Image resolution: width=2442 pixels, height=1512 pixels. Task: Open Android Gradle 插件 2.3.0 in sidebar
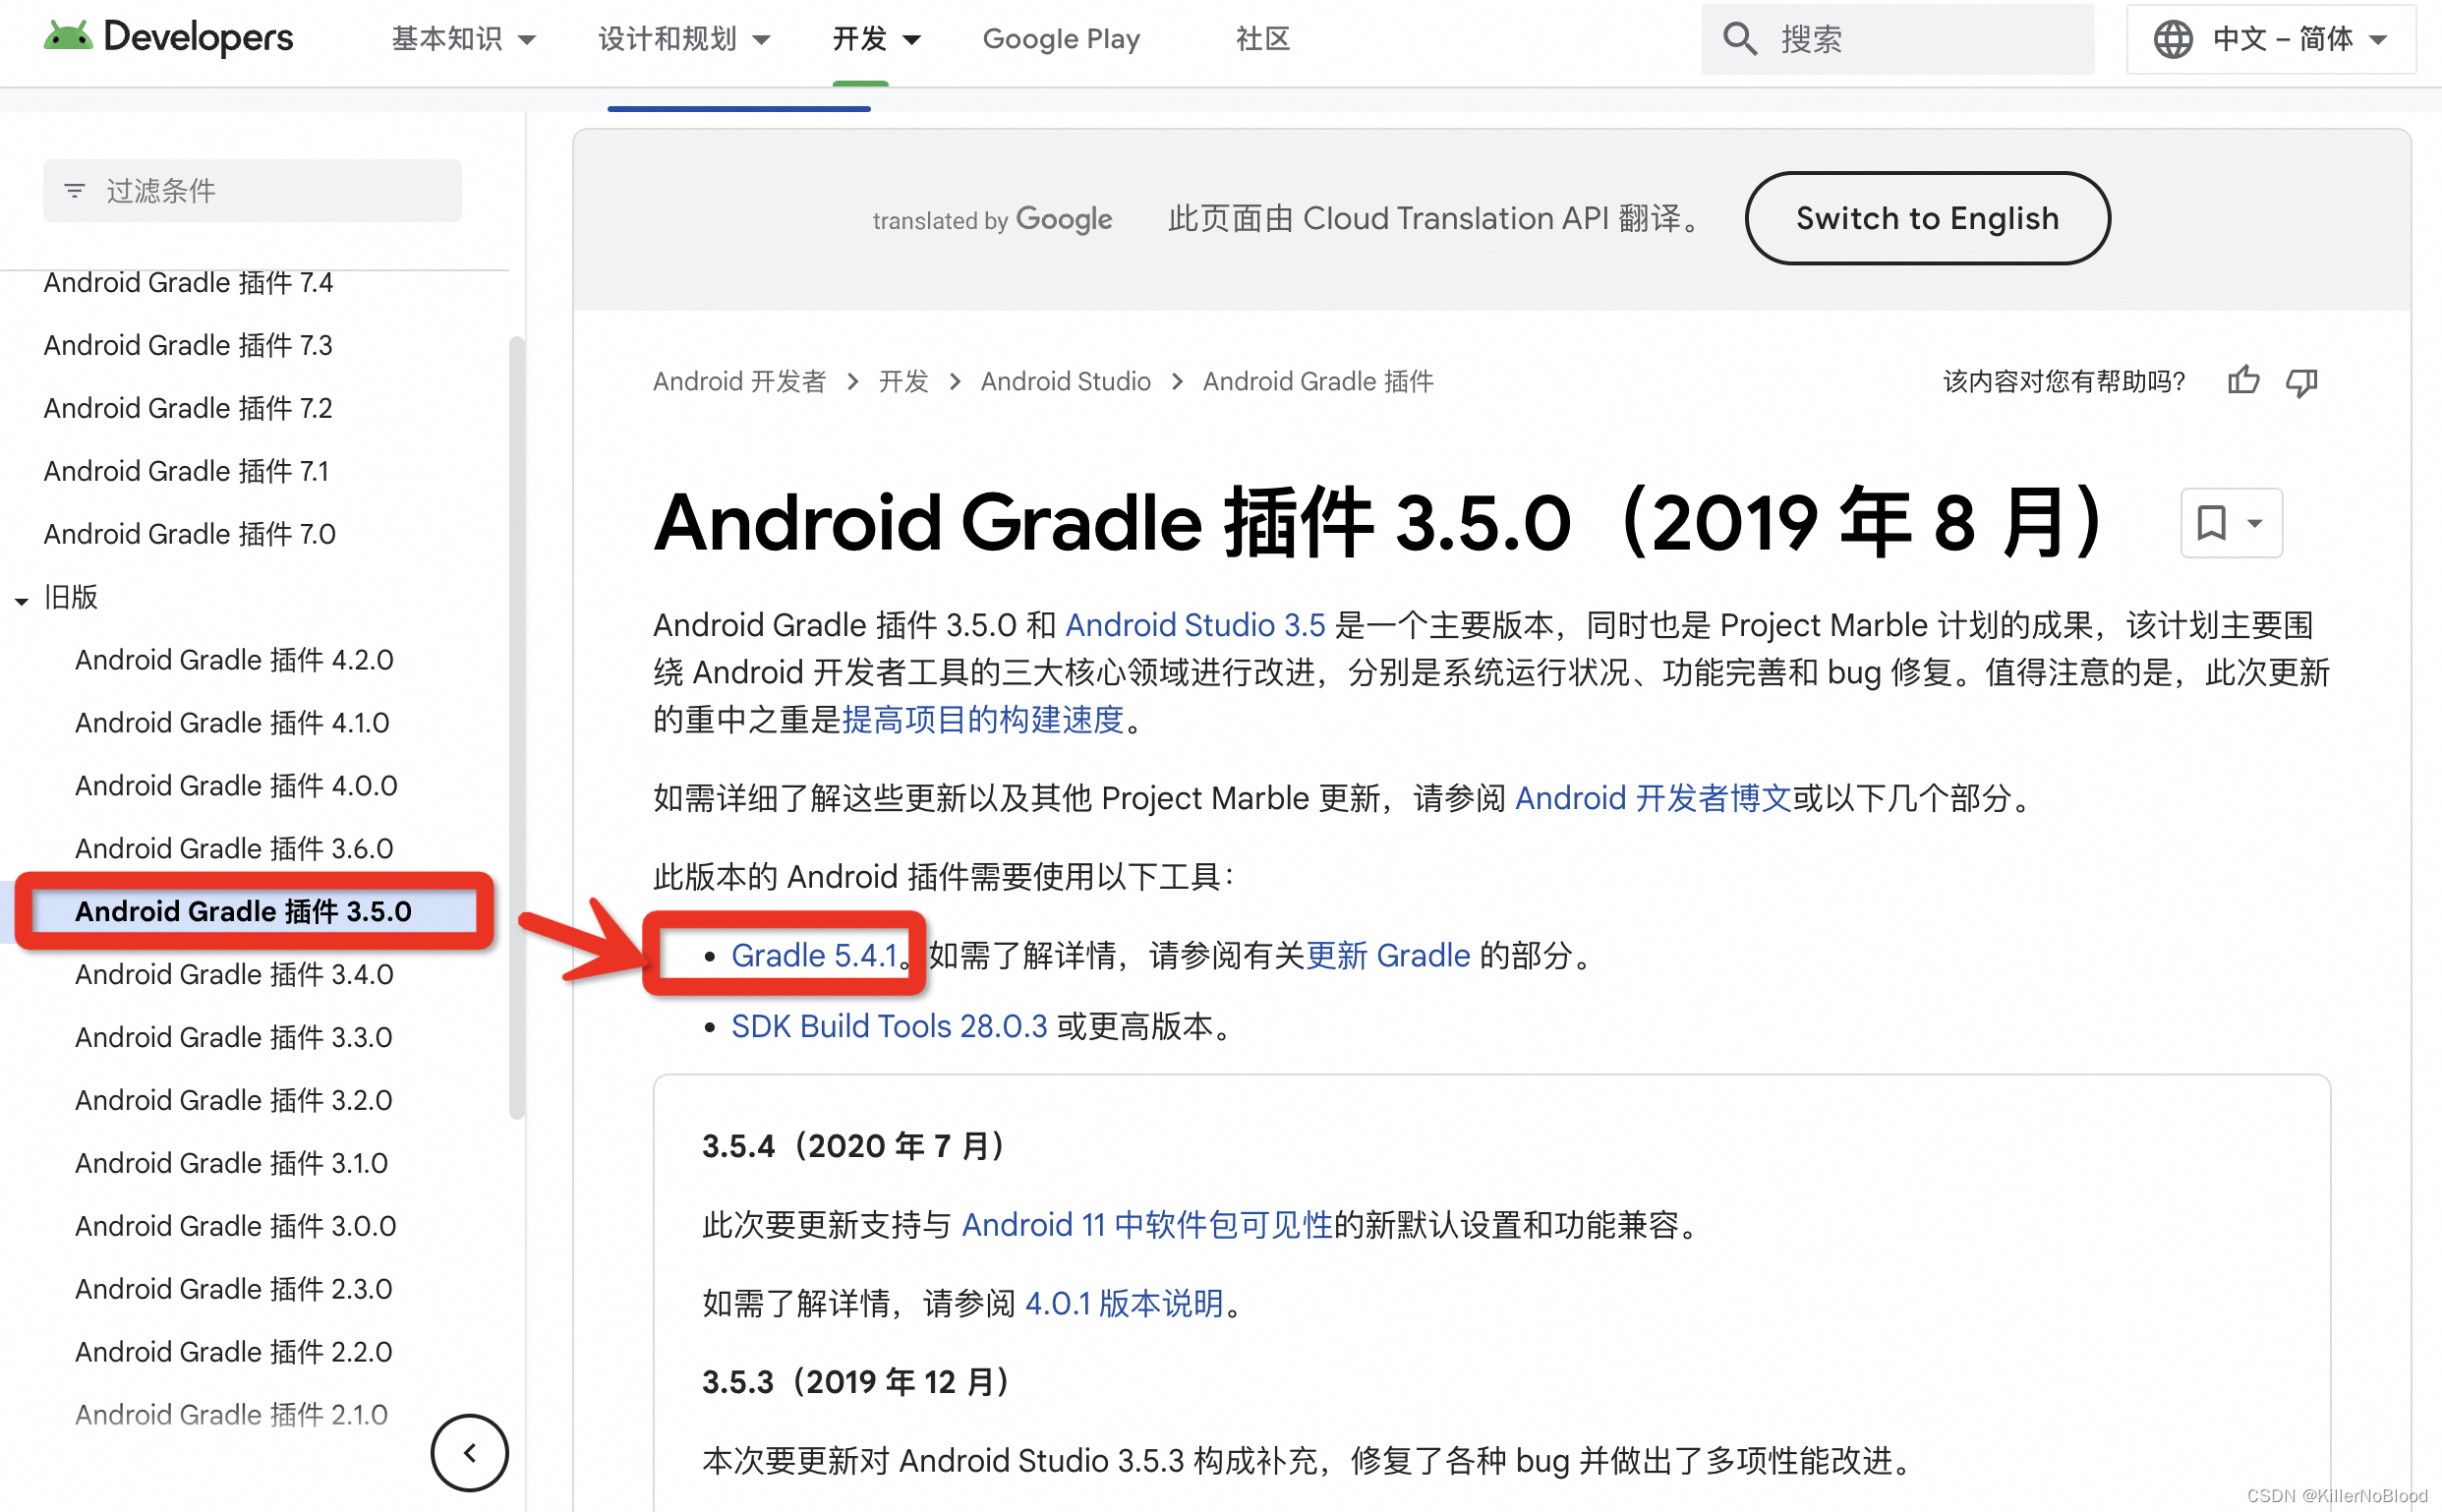[x=233, y=1290]
